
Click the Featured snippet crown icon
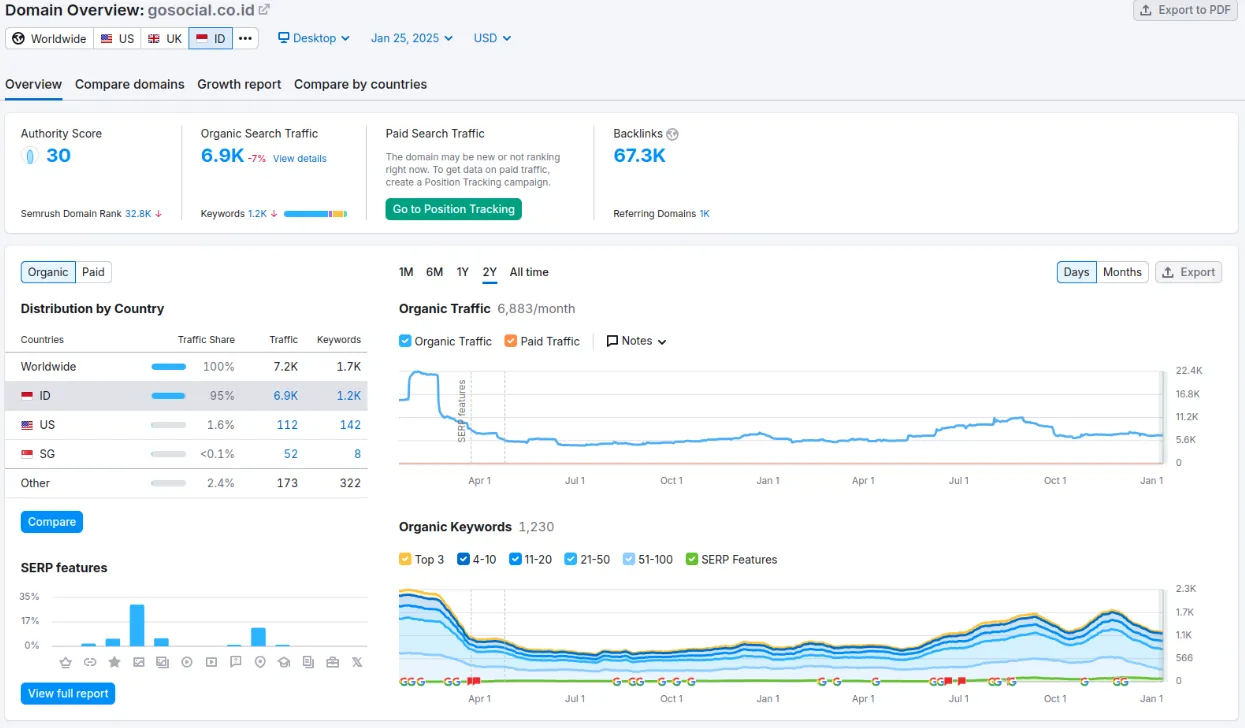66,662
